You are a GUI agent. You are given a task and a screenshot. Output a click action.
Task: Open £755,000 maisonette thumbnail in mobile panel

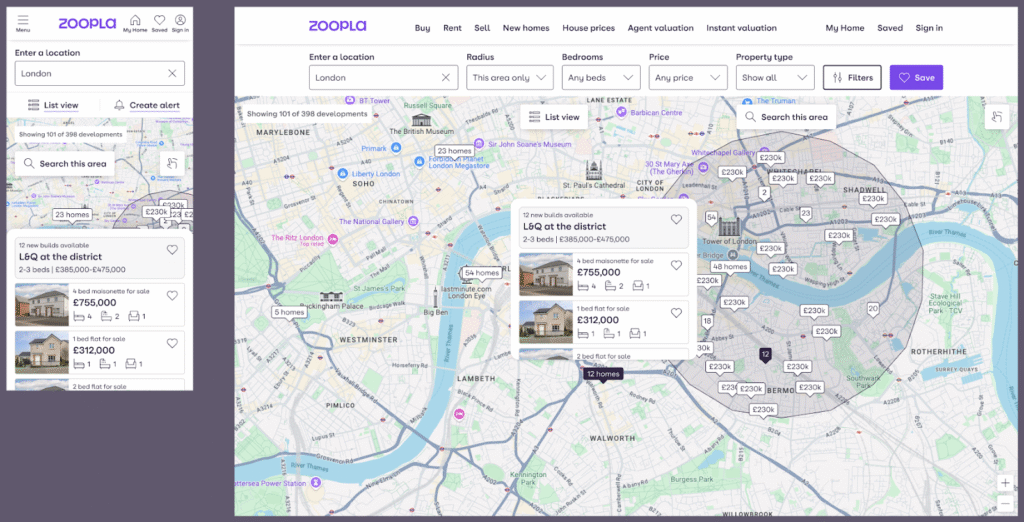pos(42,304)
